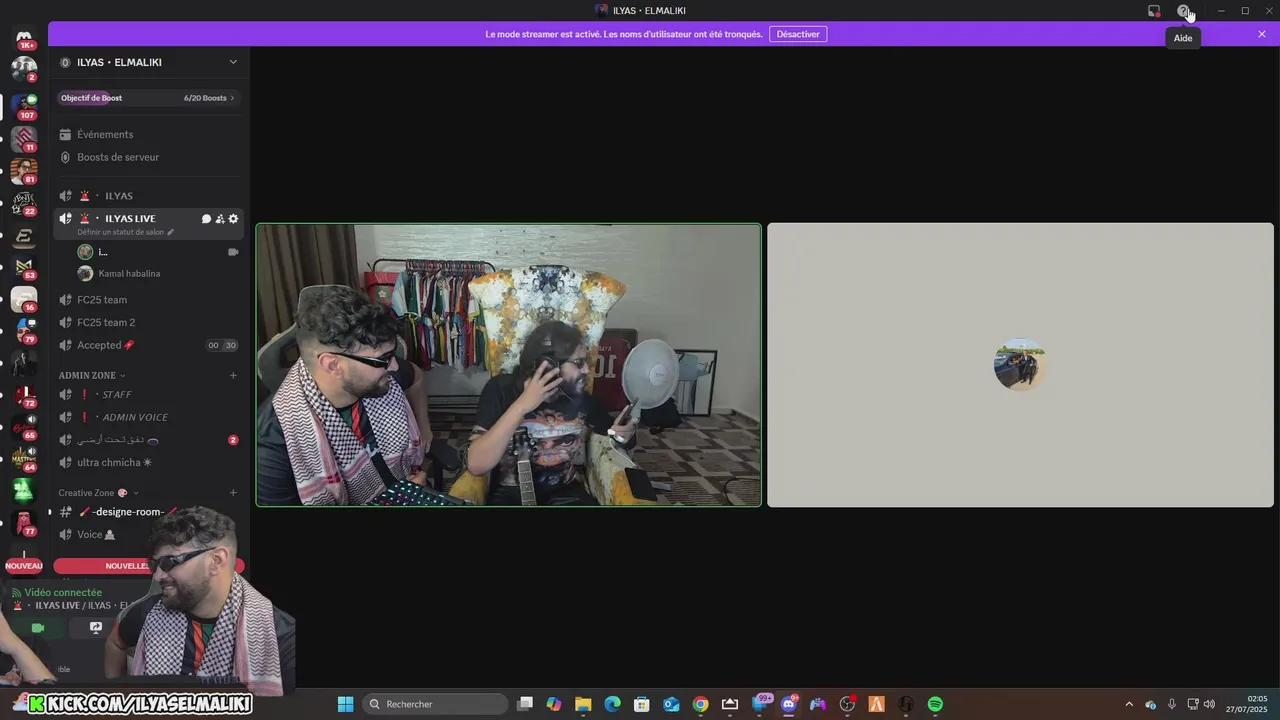Open Google Chrome from taskbar
The height and width of the screenshot is (720, 1280).
[701, 704]
